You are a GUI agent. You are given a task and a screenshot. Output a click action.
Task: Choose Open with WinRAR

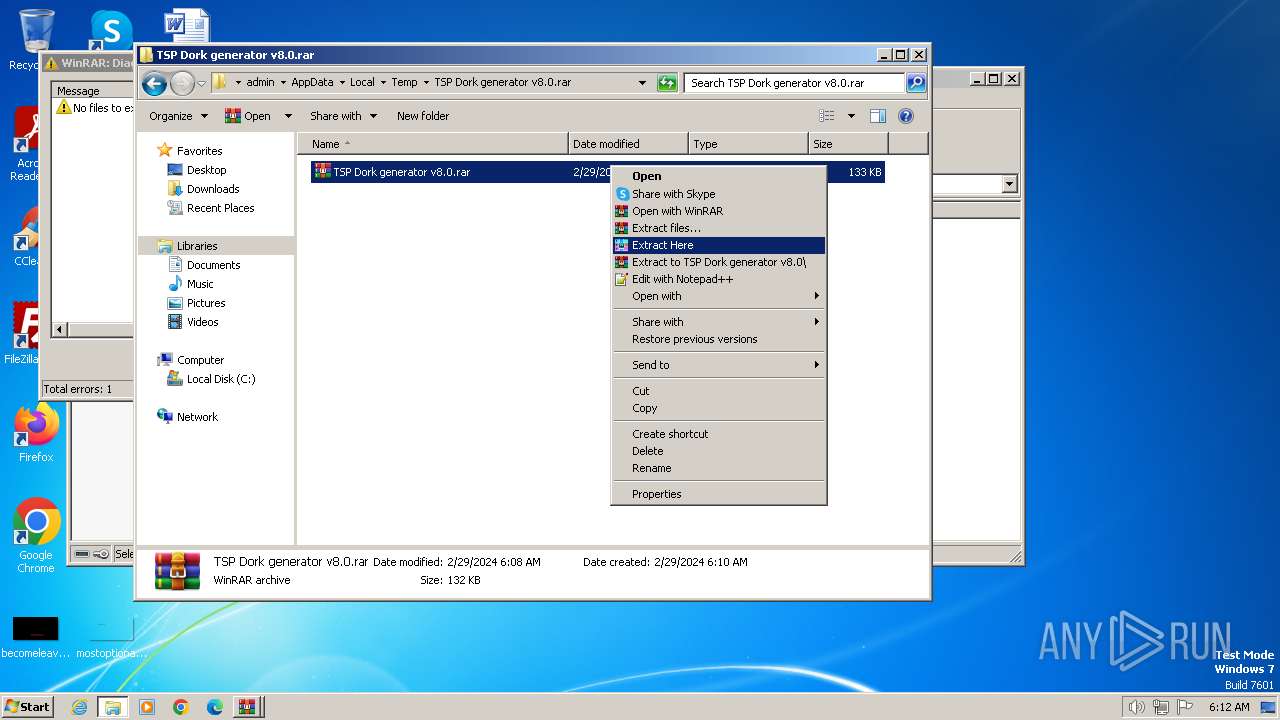tap(719, 211)
